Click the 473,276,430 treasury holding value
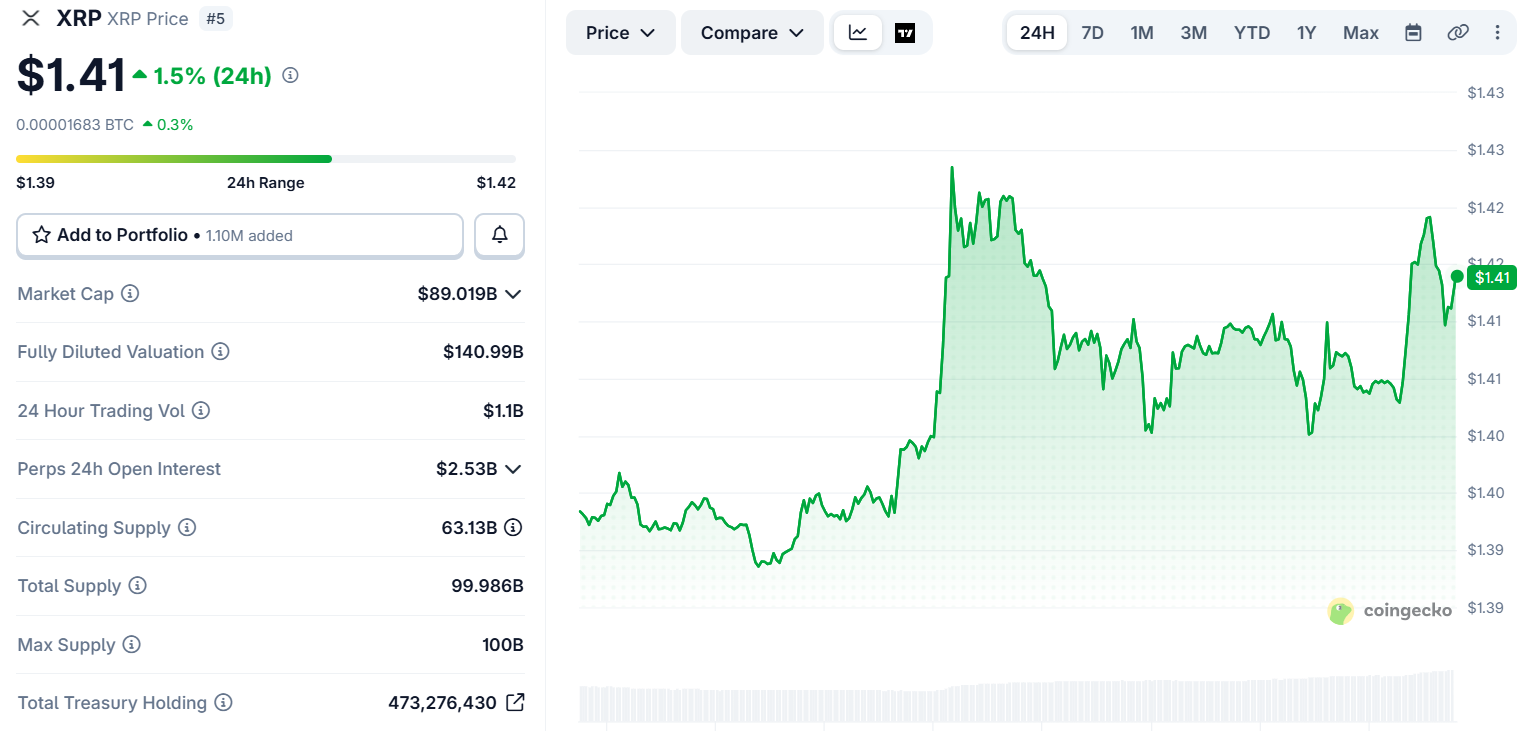 pyautogui.click(x=442, y=703)
